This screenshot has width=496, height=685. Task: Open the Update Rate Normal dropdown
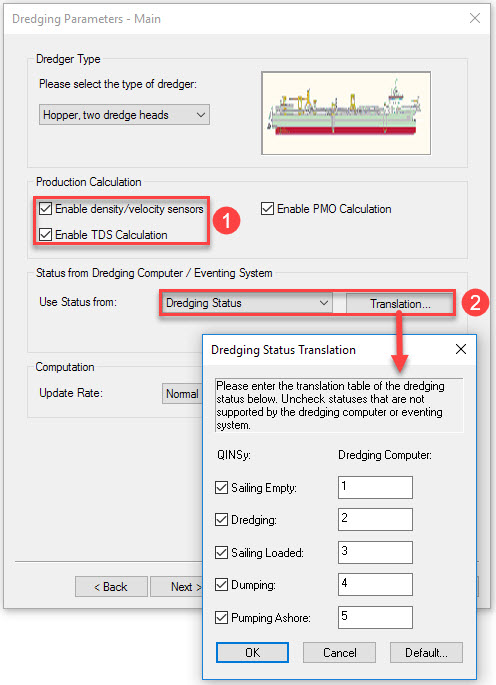(182, 394)
